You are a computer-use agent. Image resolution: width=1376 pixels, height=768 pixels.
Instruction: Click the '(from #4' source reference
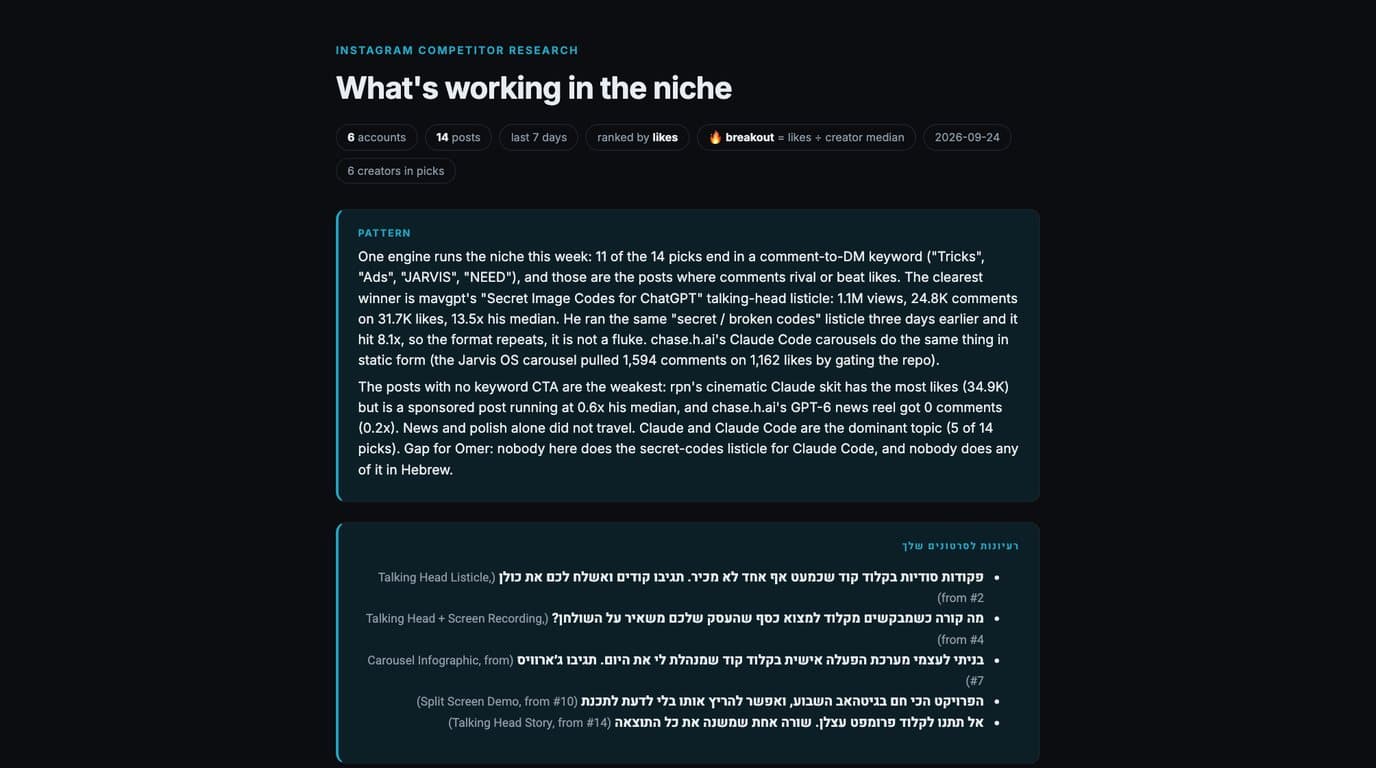pyautogui.click(x=960, y=639)
